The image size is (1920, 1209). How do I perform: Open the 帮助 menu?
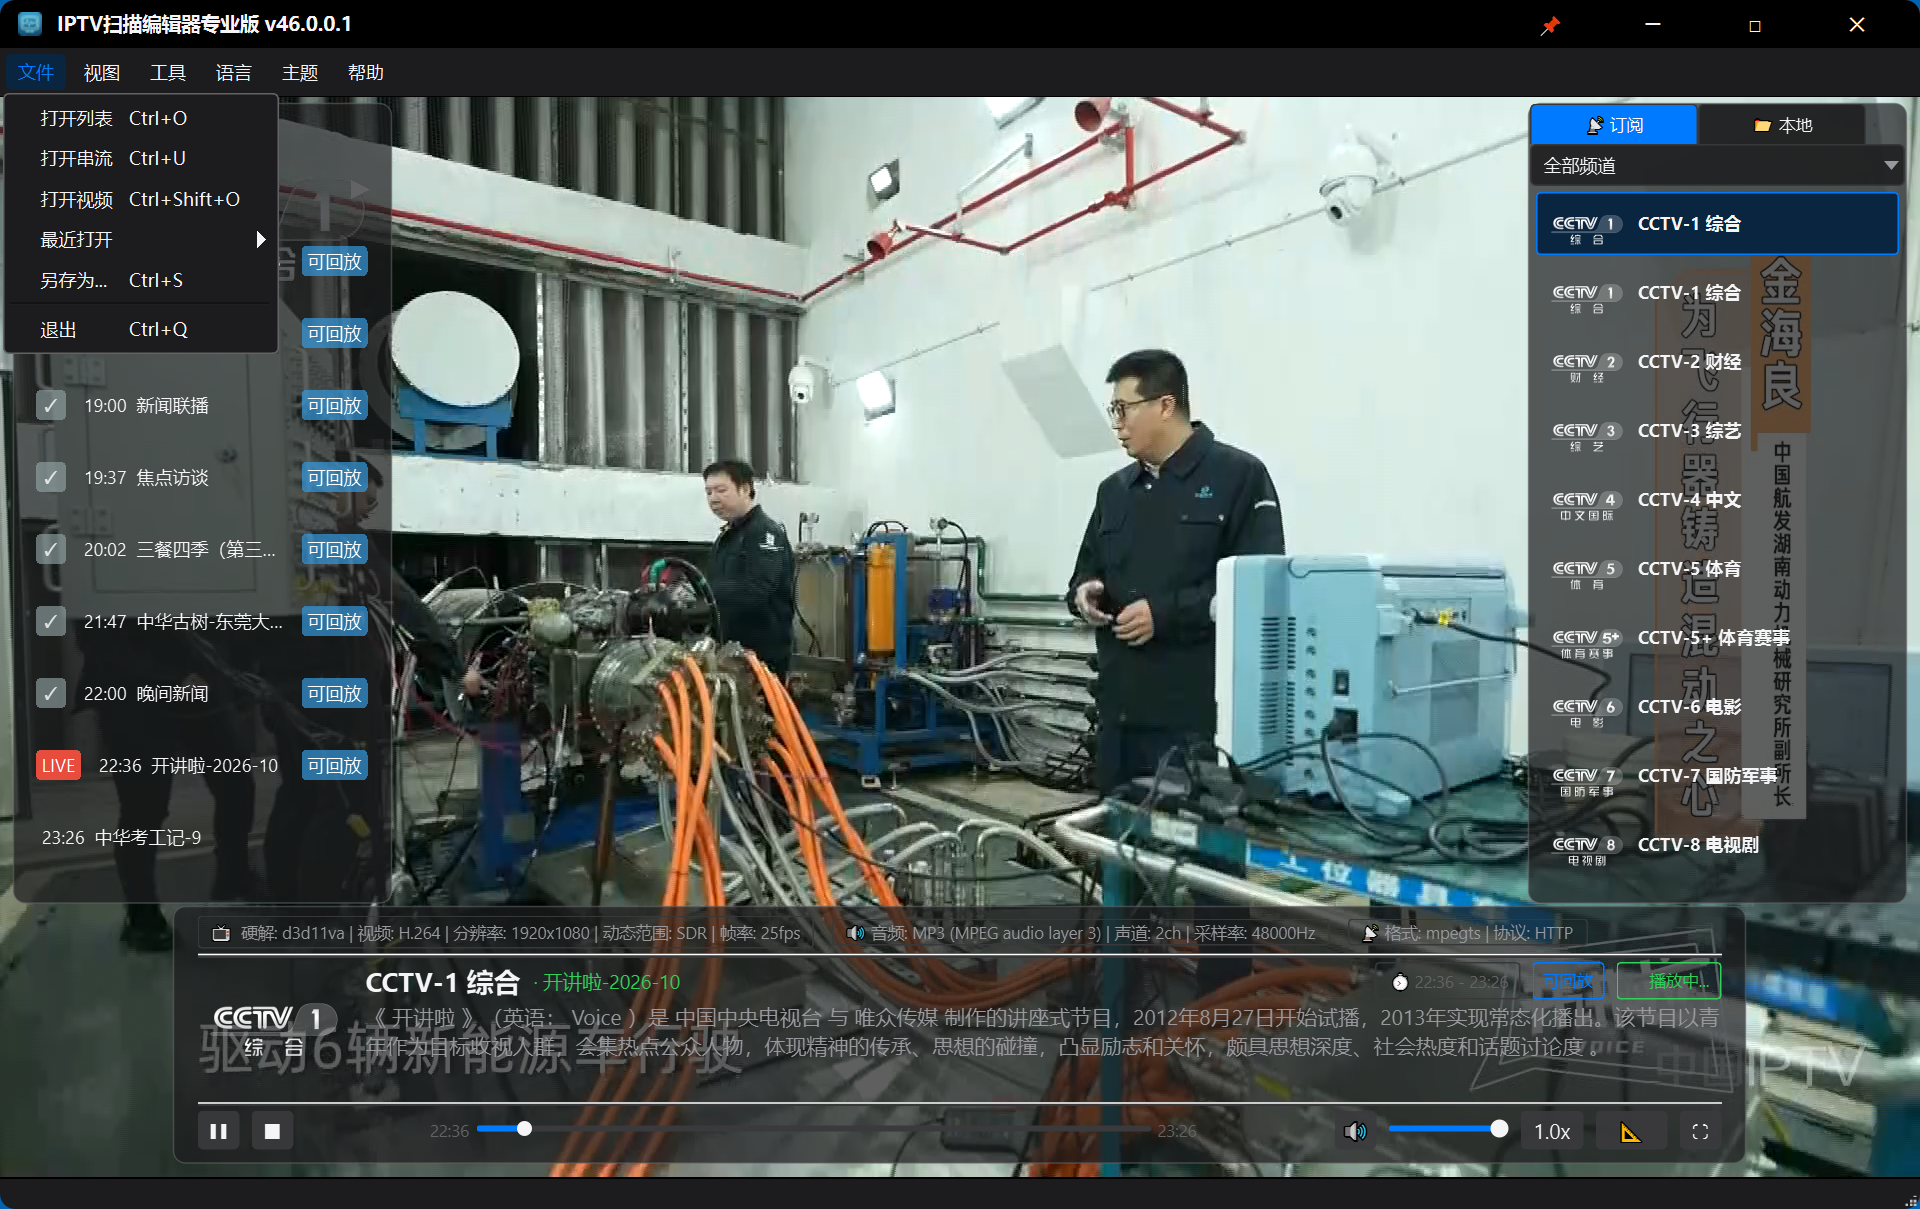click(x=366, y=72)
